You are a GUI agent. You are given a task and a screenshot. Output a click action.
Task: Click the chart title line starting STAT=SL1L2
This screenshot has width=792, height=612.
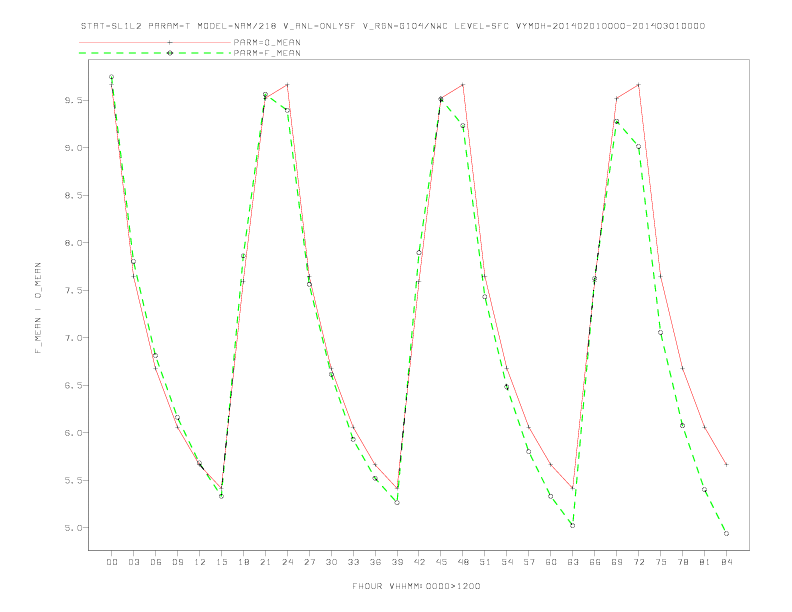tap(392, 26)
